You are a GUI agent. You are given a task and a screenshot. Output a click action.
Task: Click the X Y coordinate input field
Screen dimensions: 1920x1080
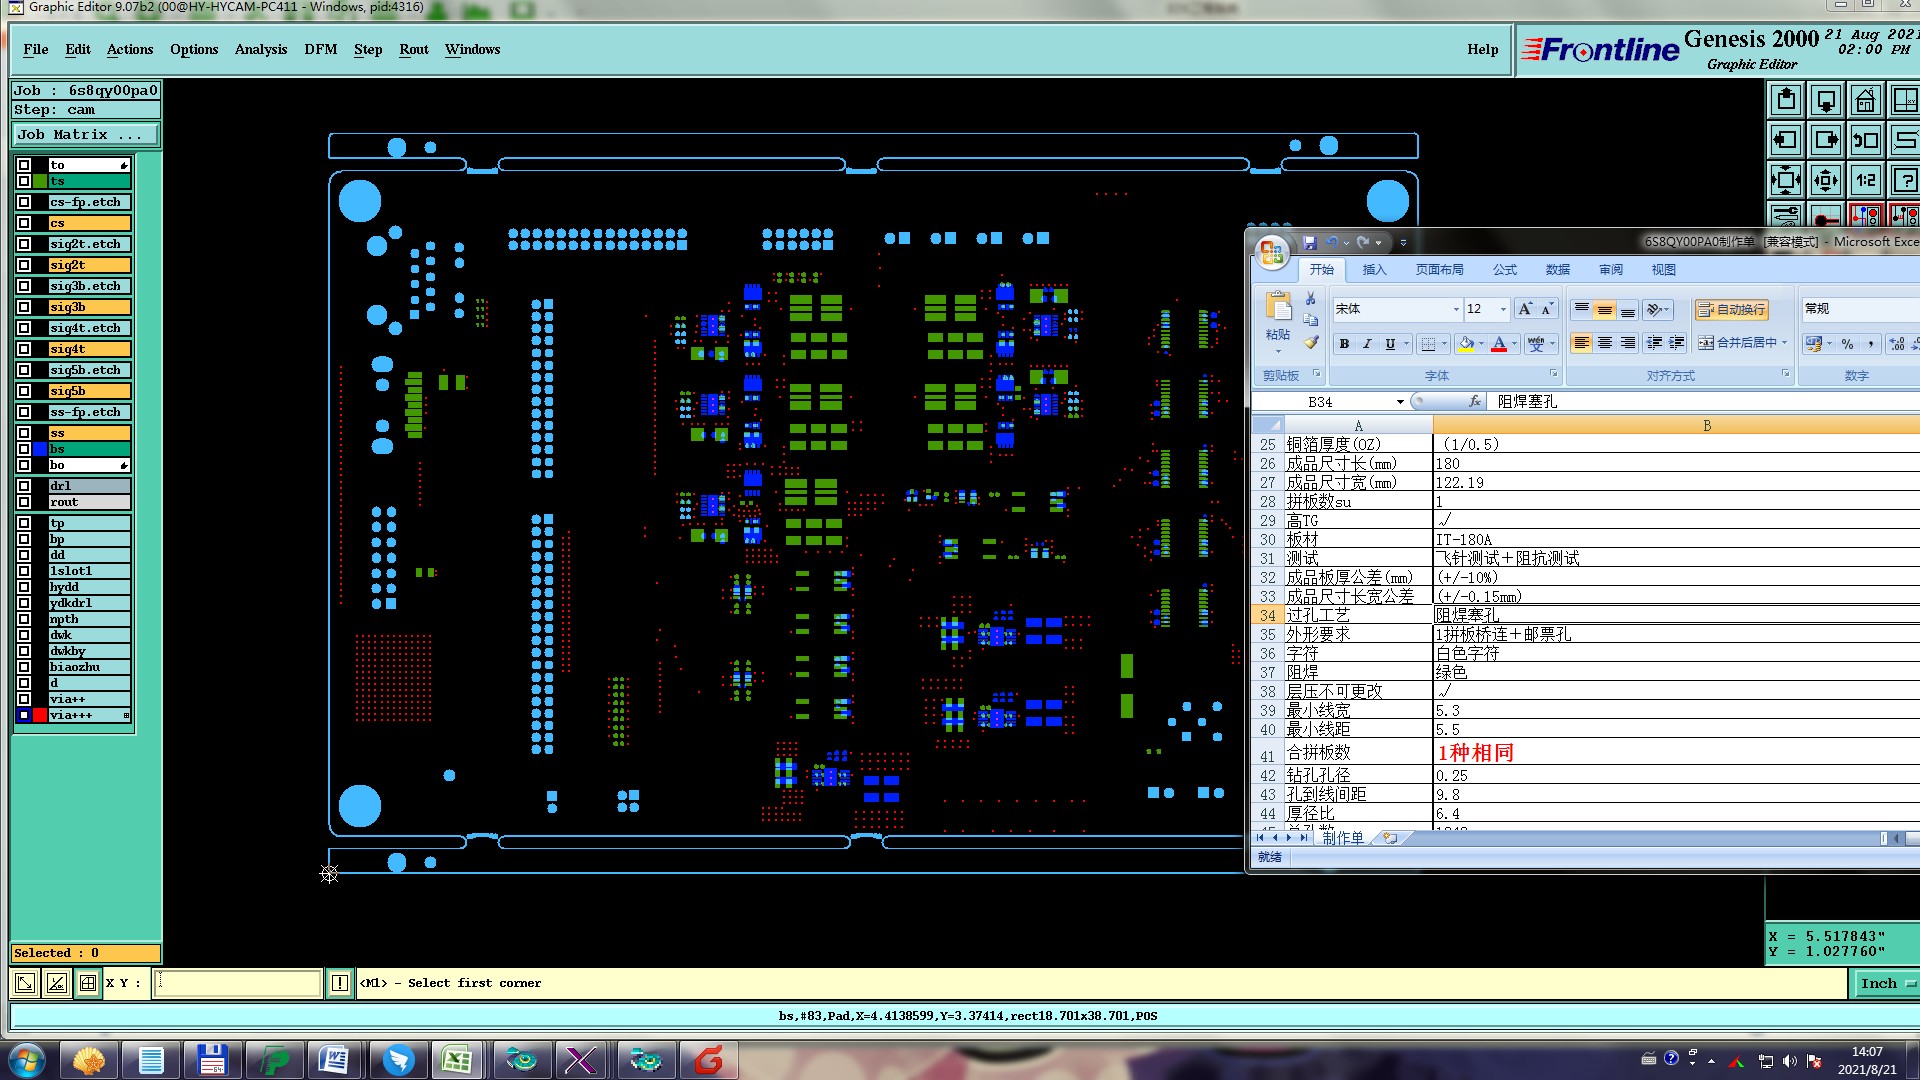238,983
